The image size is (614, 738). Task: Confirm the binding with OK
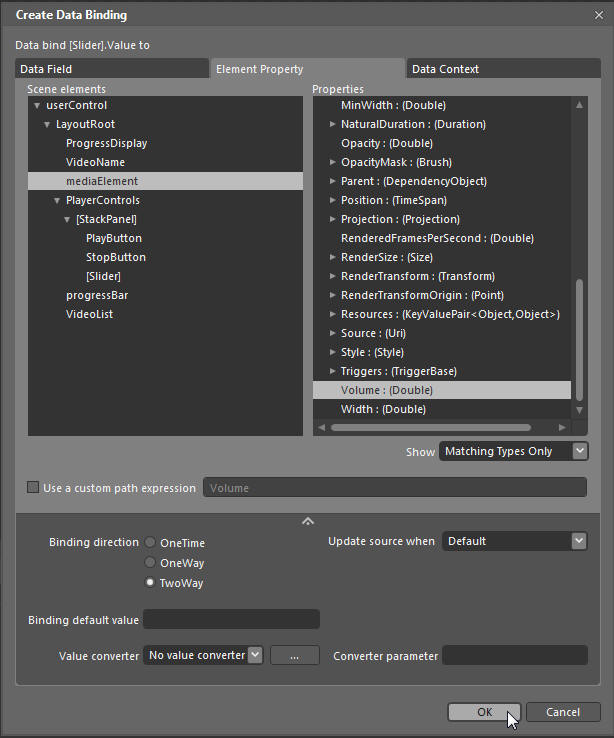click(x=484, y=712)
